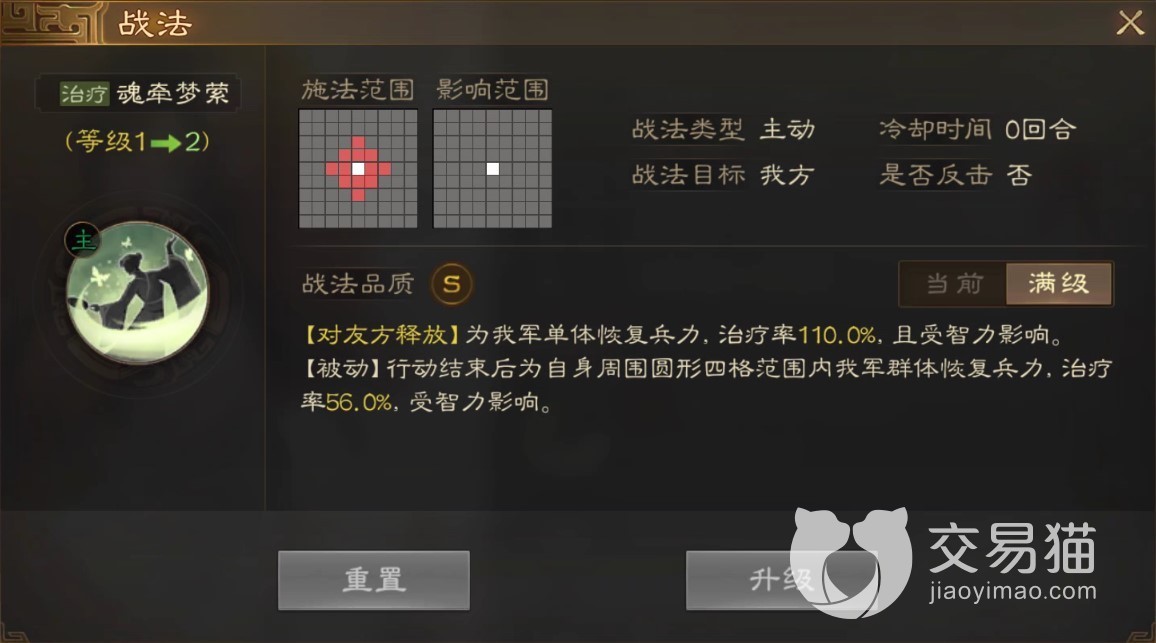Click the jiaoyimao.com link text
The image size is (1156, 643).
tap(1012, 591)
